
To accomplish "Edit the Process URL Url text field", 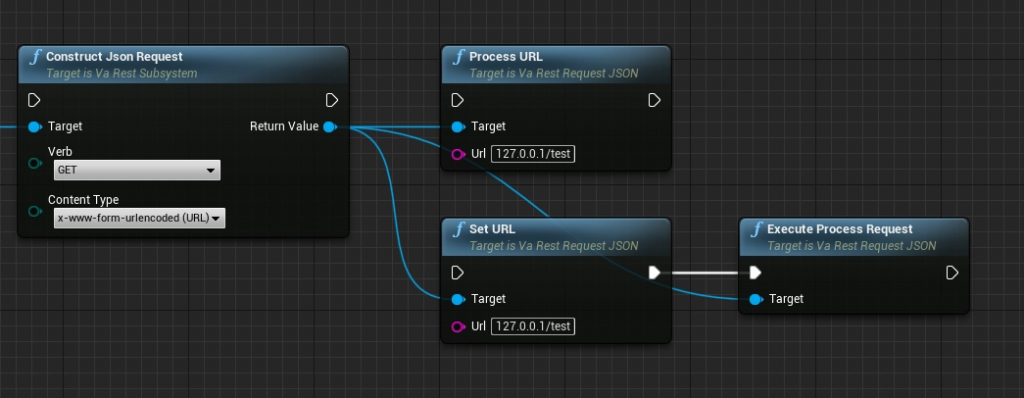I will (533, 154).
